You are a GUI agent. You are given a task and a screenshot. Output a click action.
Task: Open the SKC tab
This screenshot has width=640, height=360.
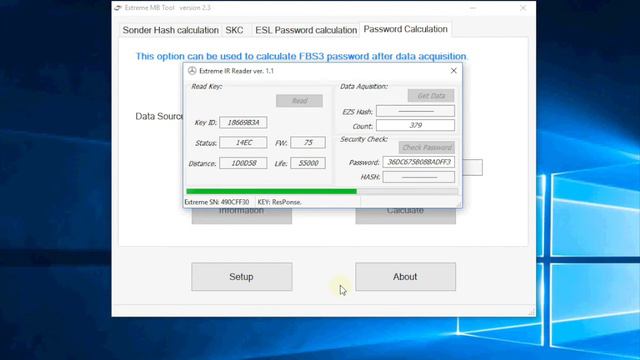point(234,30)
